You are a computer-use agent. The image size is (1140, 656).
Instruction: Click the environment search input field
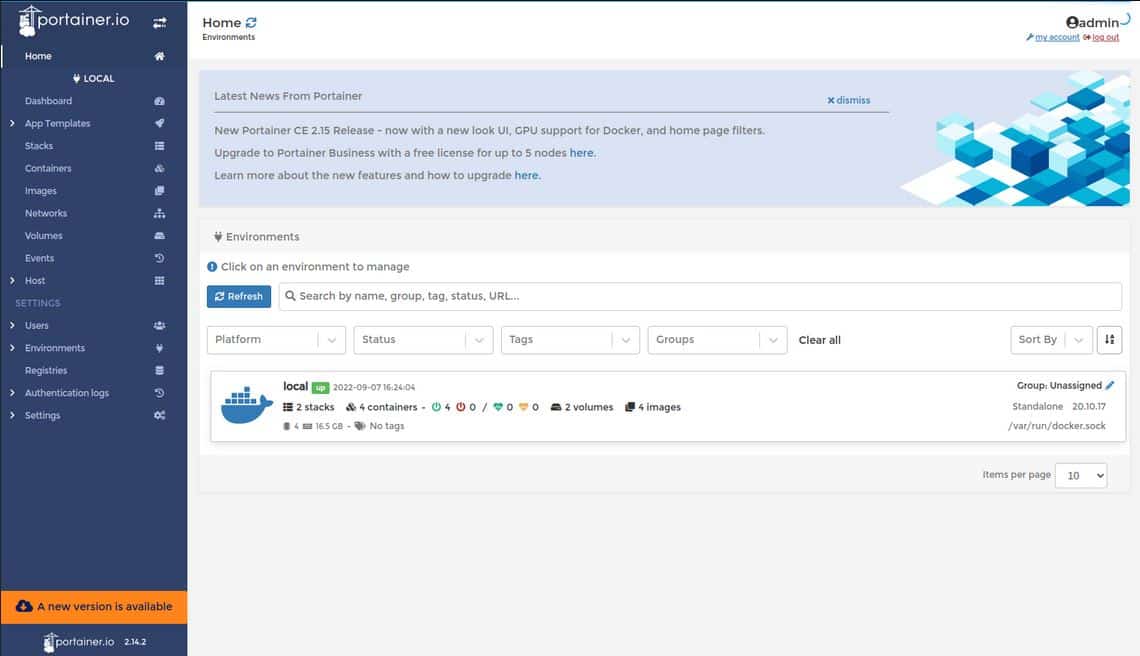[x=700, y=296]
